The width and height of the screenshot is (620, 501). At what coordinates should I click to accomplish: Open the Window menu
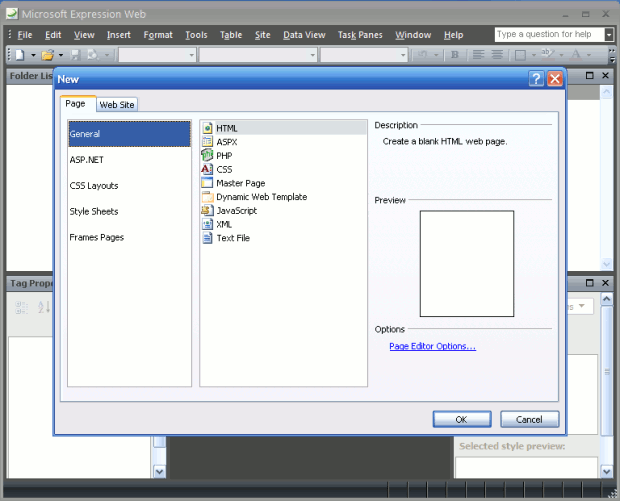(413, 35)
